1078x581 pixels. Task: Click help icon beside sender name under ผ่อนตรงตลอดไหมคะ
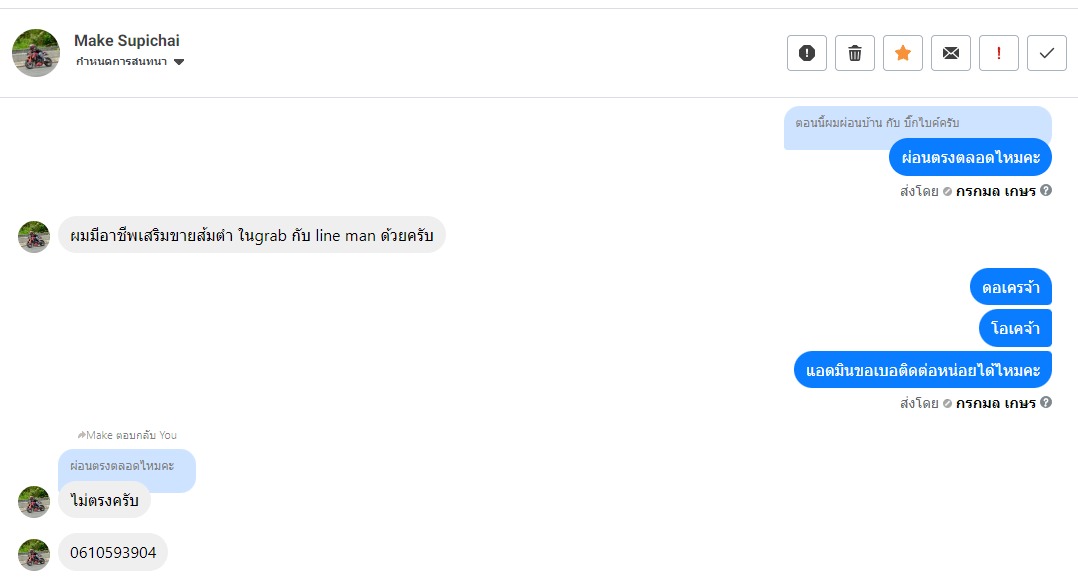click(x=1046, y=190)
